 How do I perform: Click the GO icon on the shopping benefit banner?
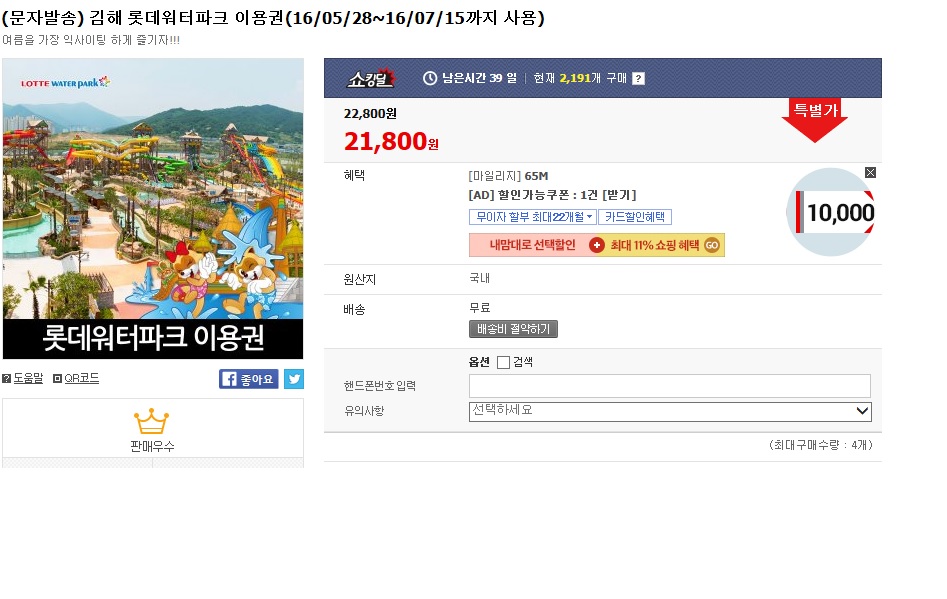[712, 245]
